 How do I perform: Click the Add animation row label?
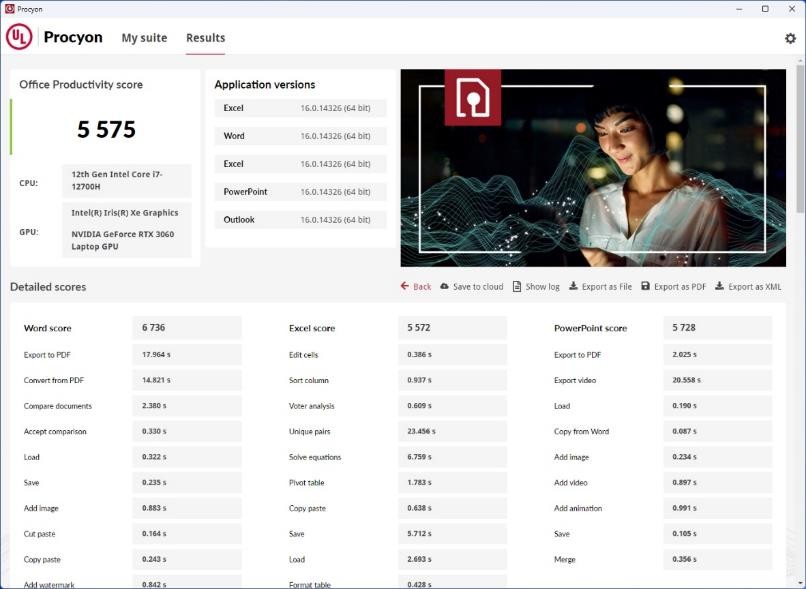tap(578, 508)
